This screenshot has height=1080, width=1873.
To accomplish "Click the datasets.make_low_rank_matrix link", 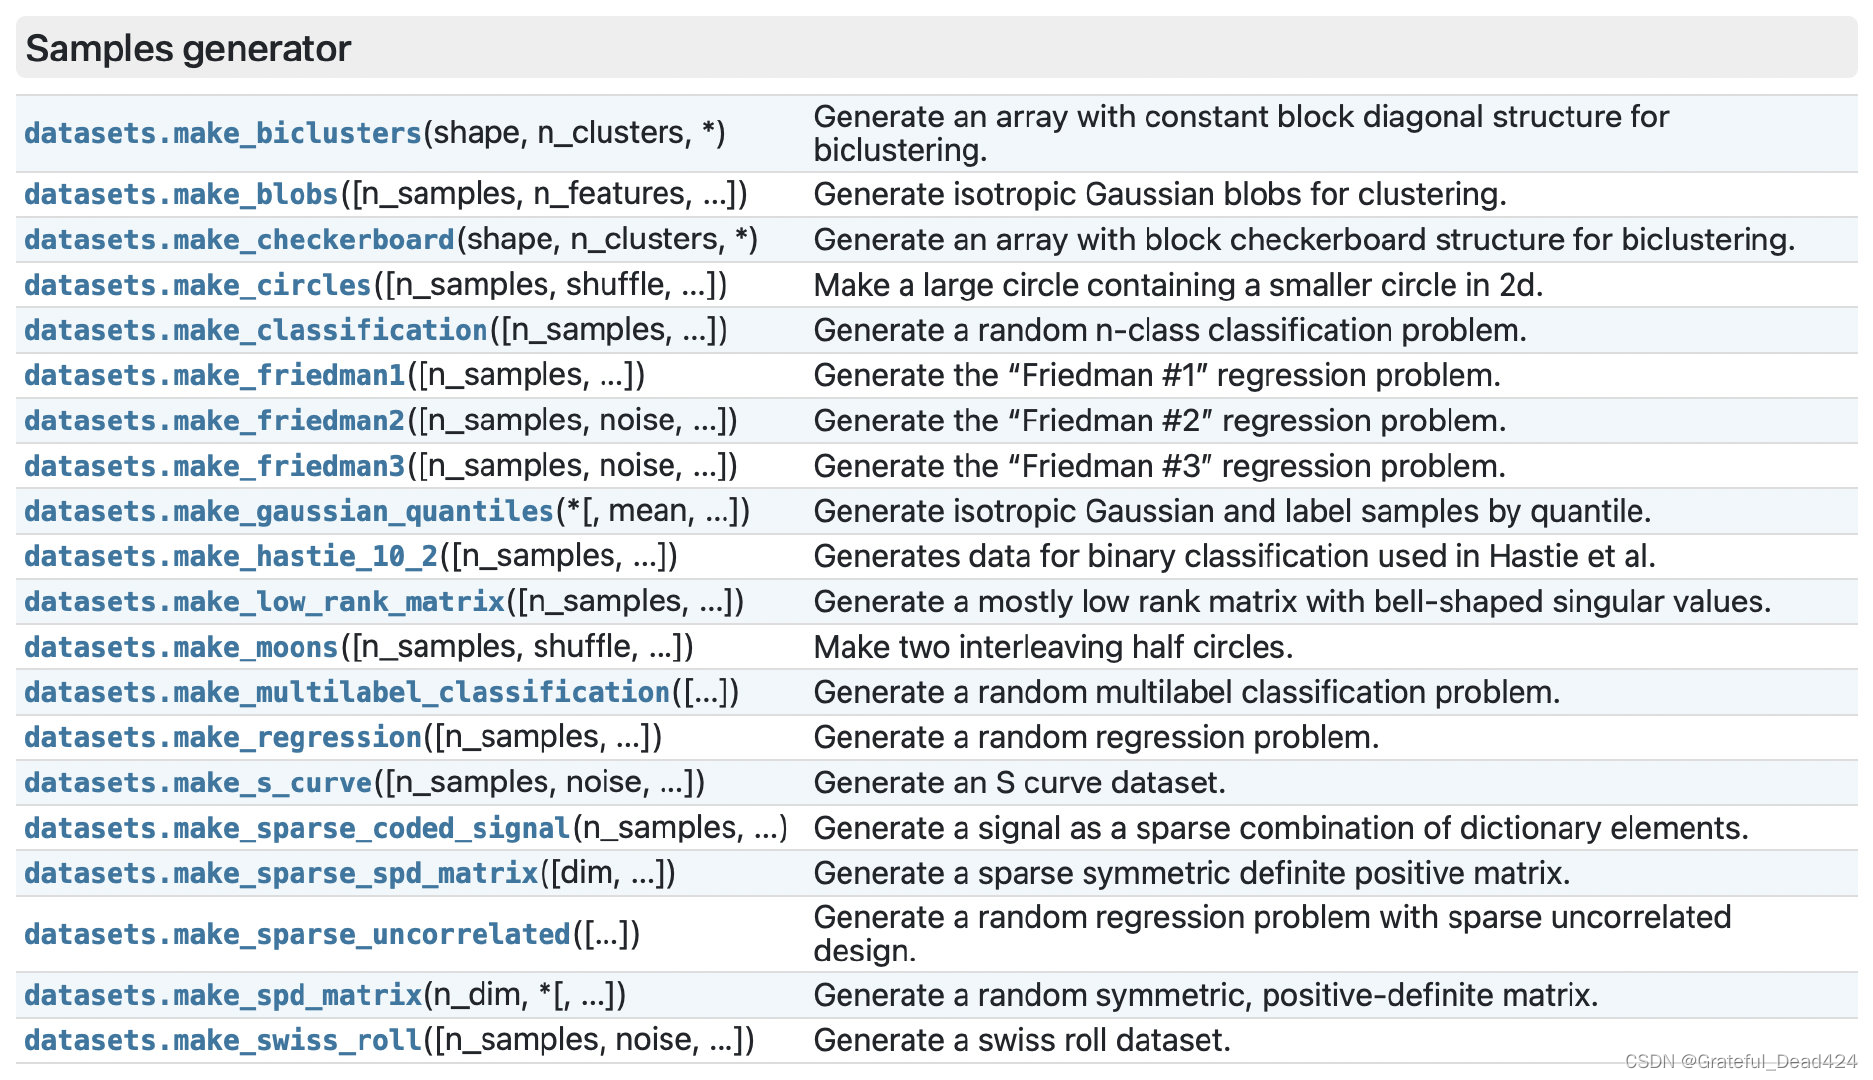I will [264, 602].
